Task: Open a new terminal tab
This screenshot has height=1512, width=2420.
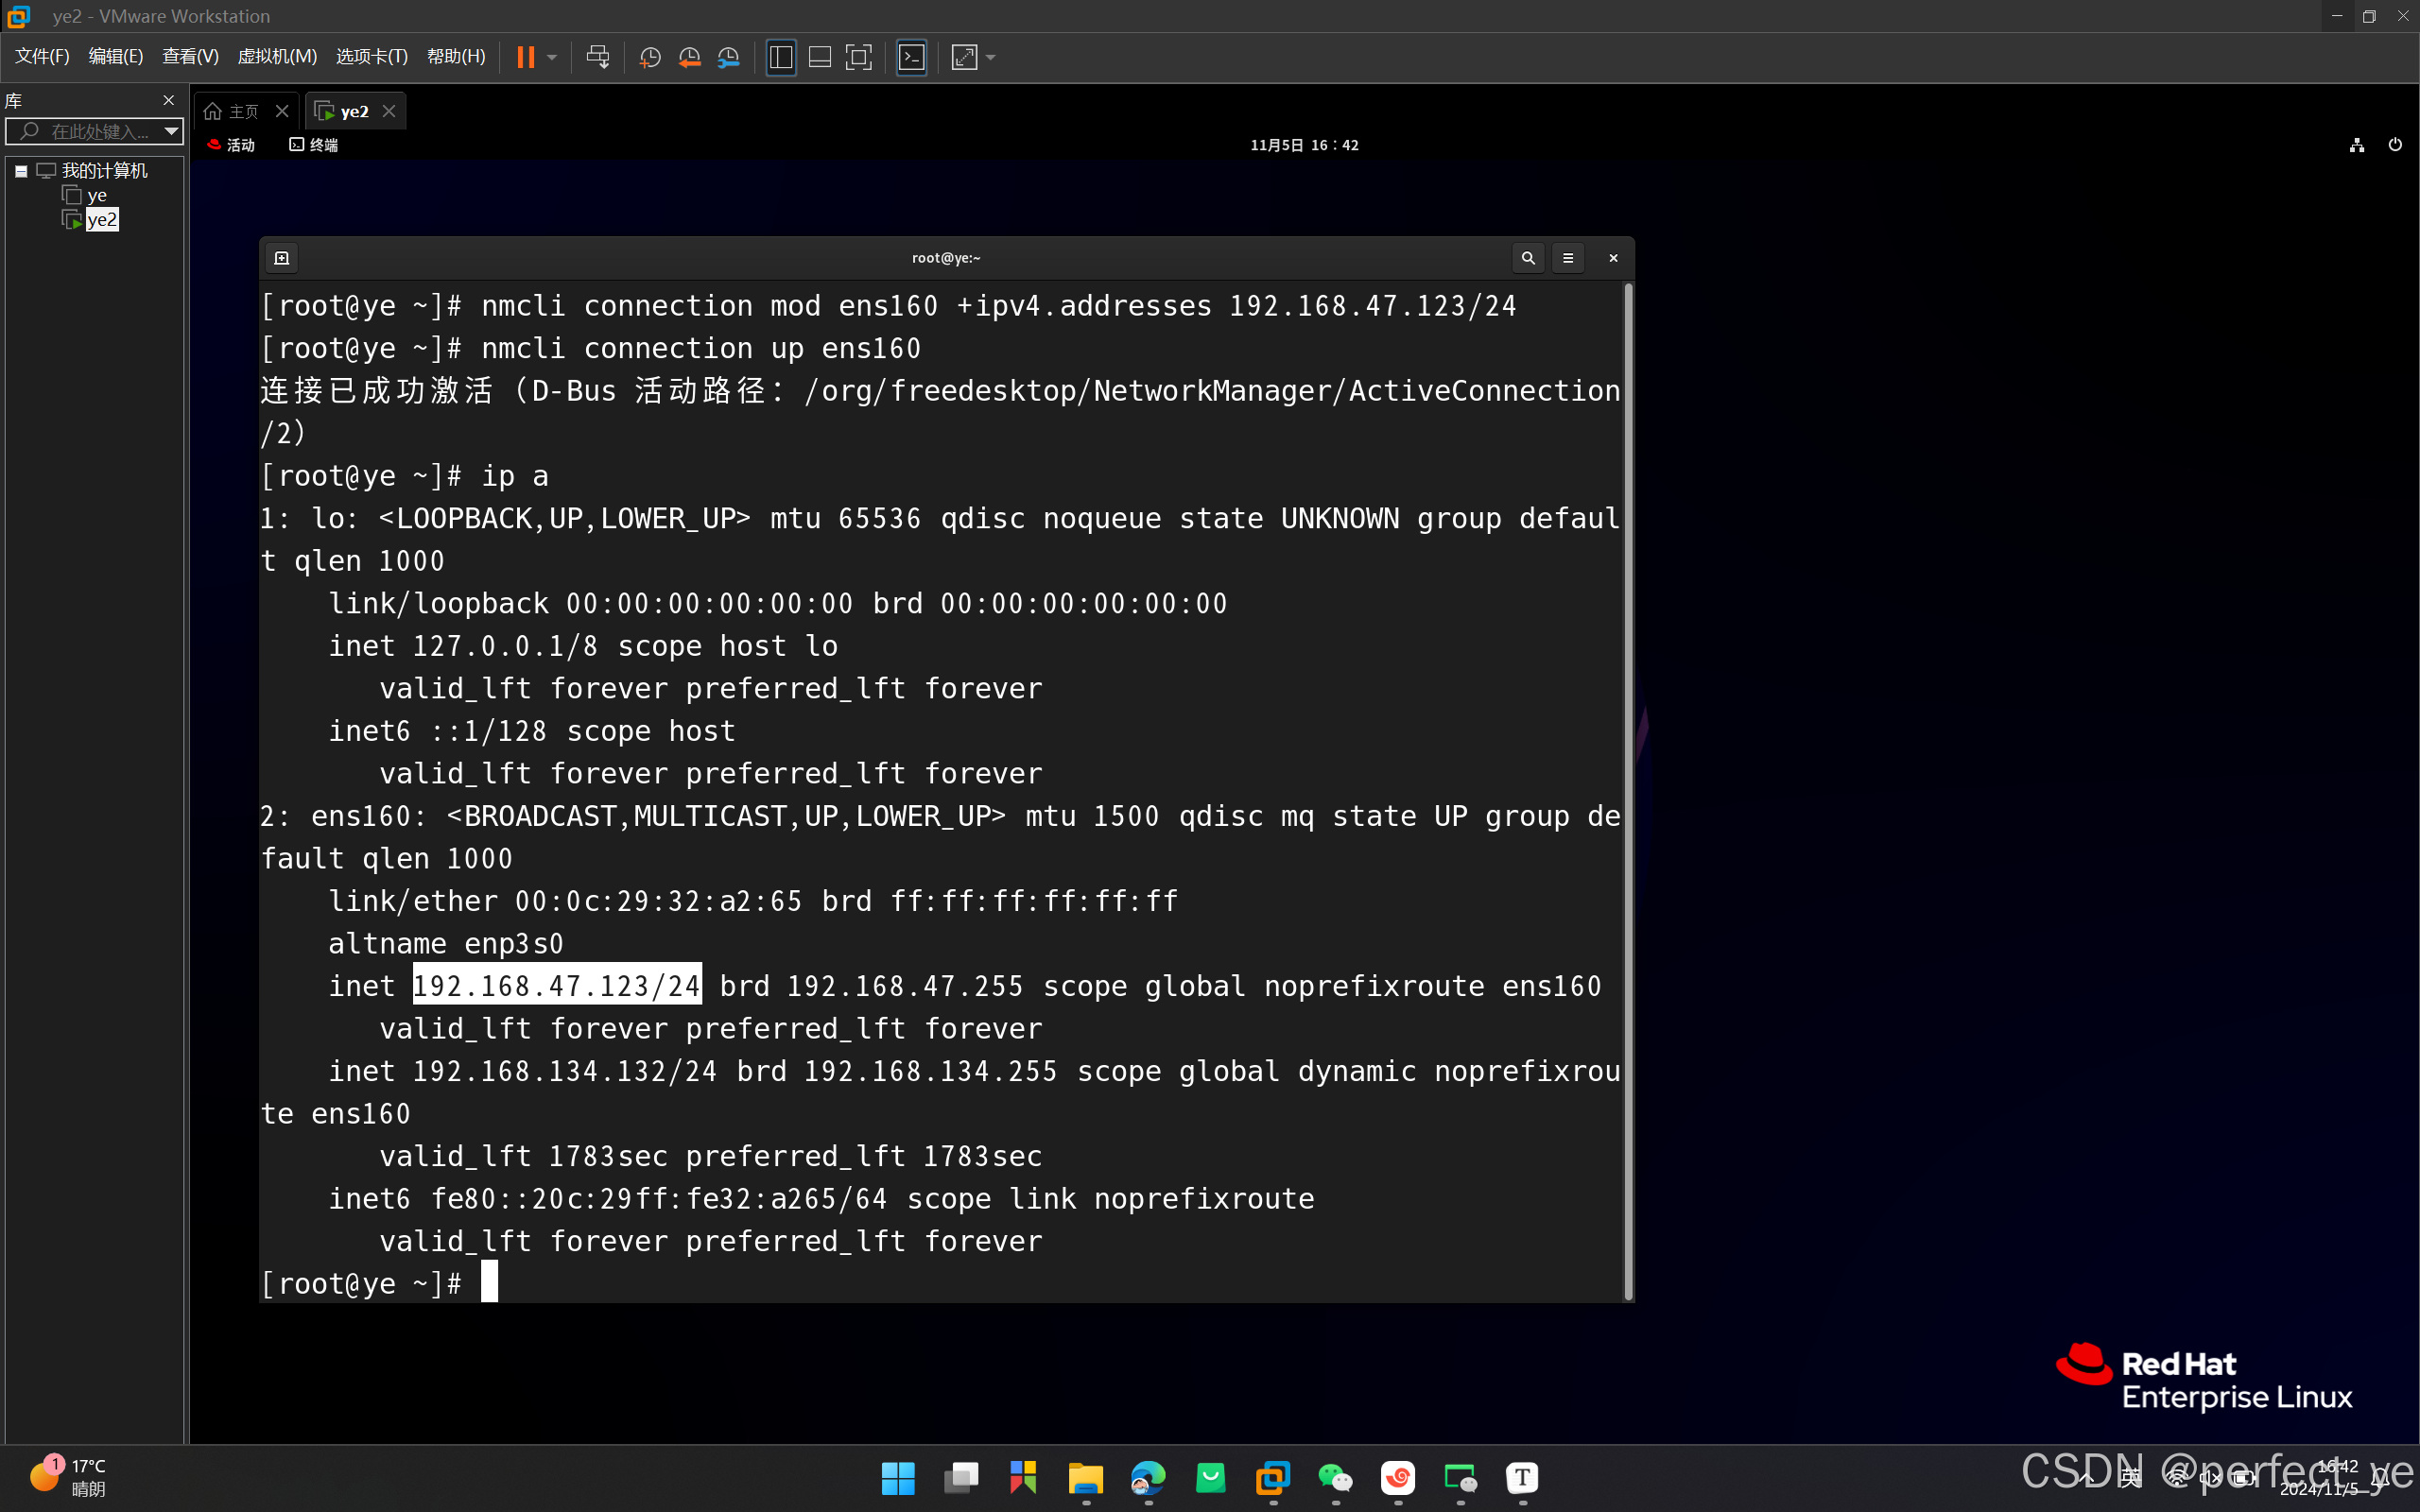Action: [282, 258]
